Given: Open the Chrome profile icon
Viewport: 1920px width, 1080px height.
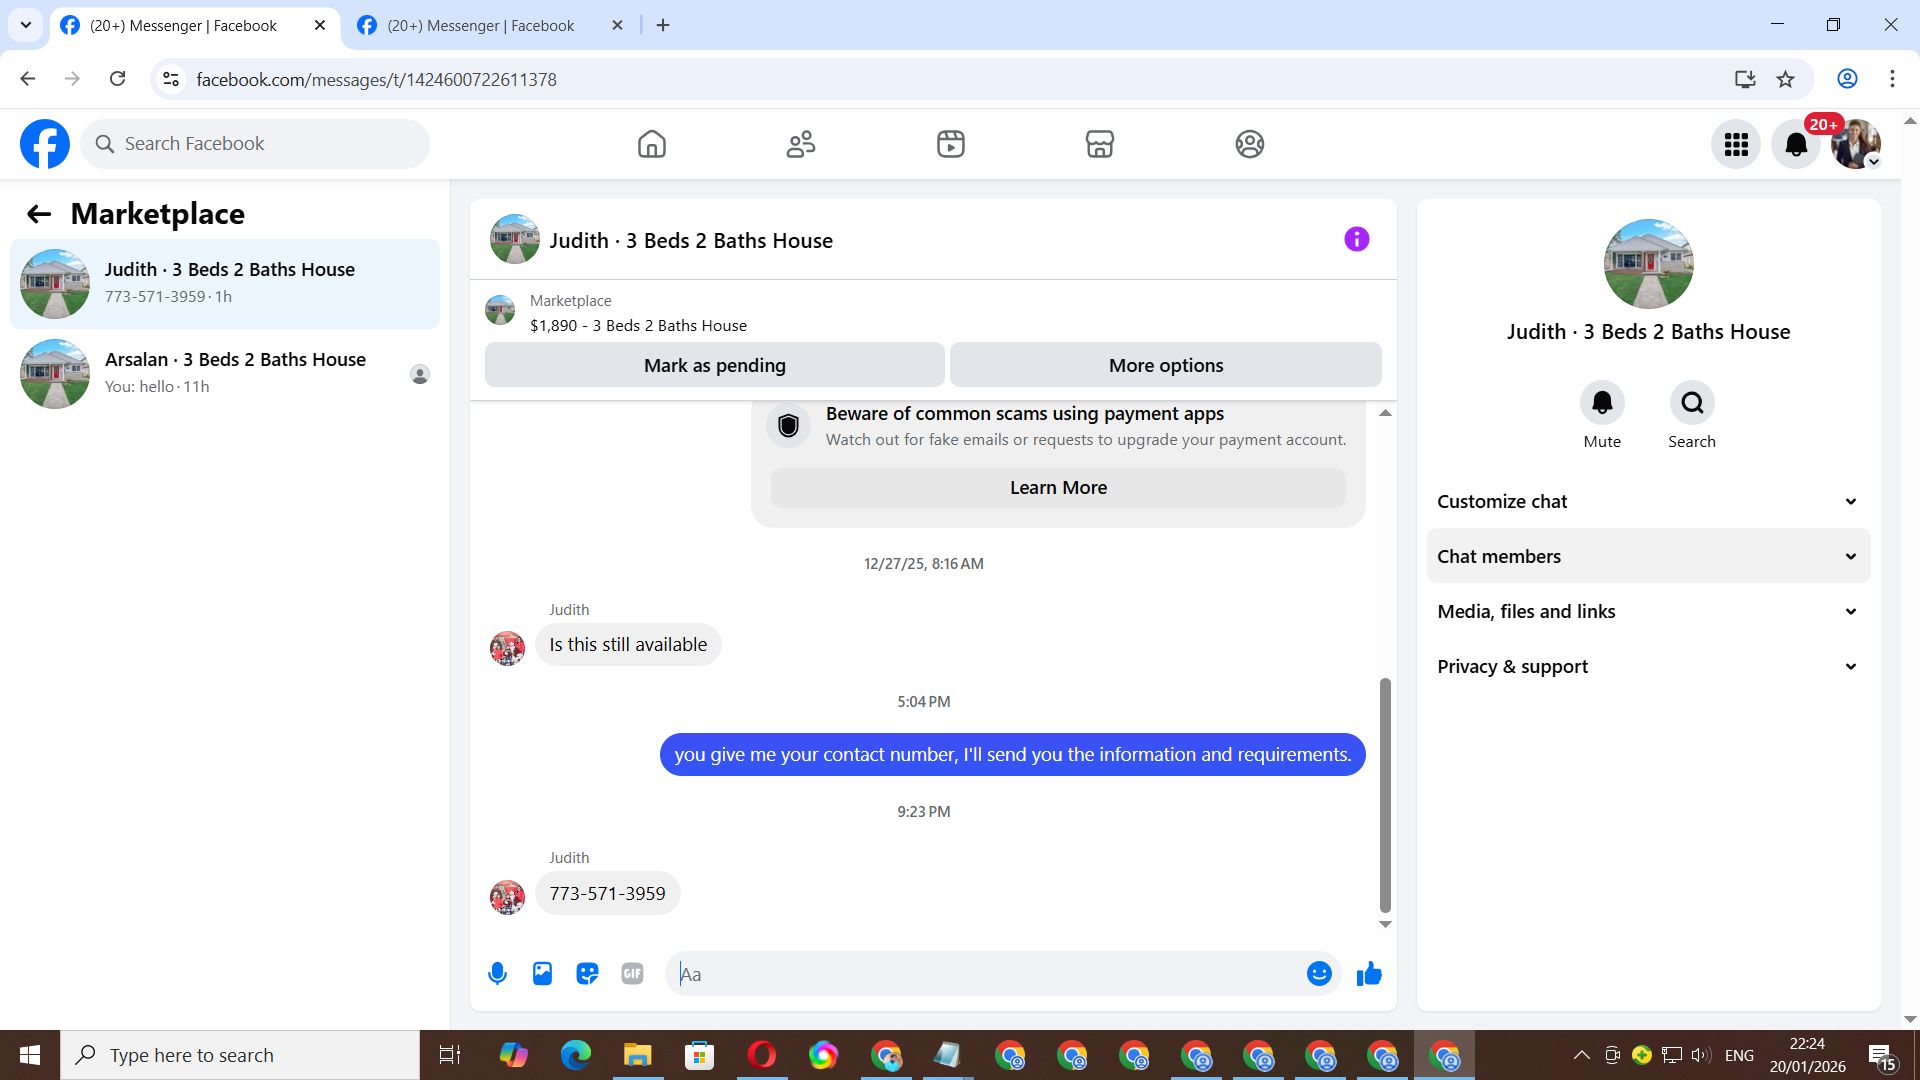Looking at the screenshot, I should coord(1847,79).
